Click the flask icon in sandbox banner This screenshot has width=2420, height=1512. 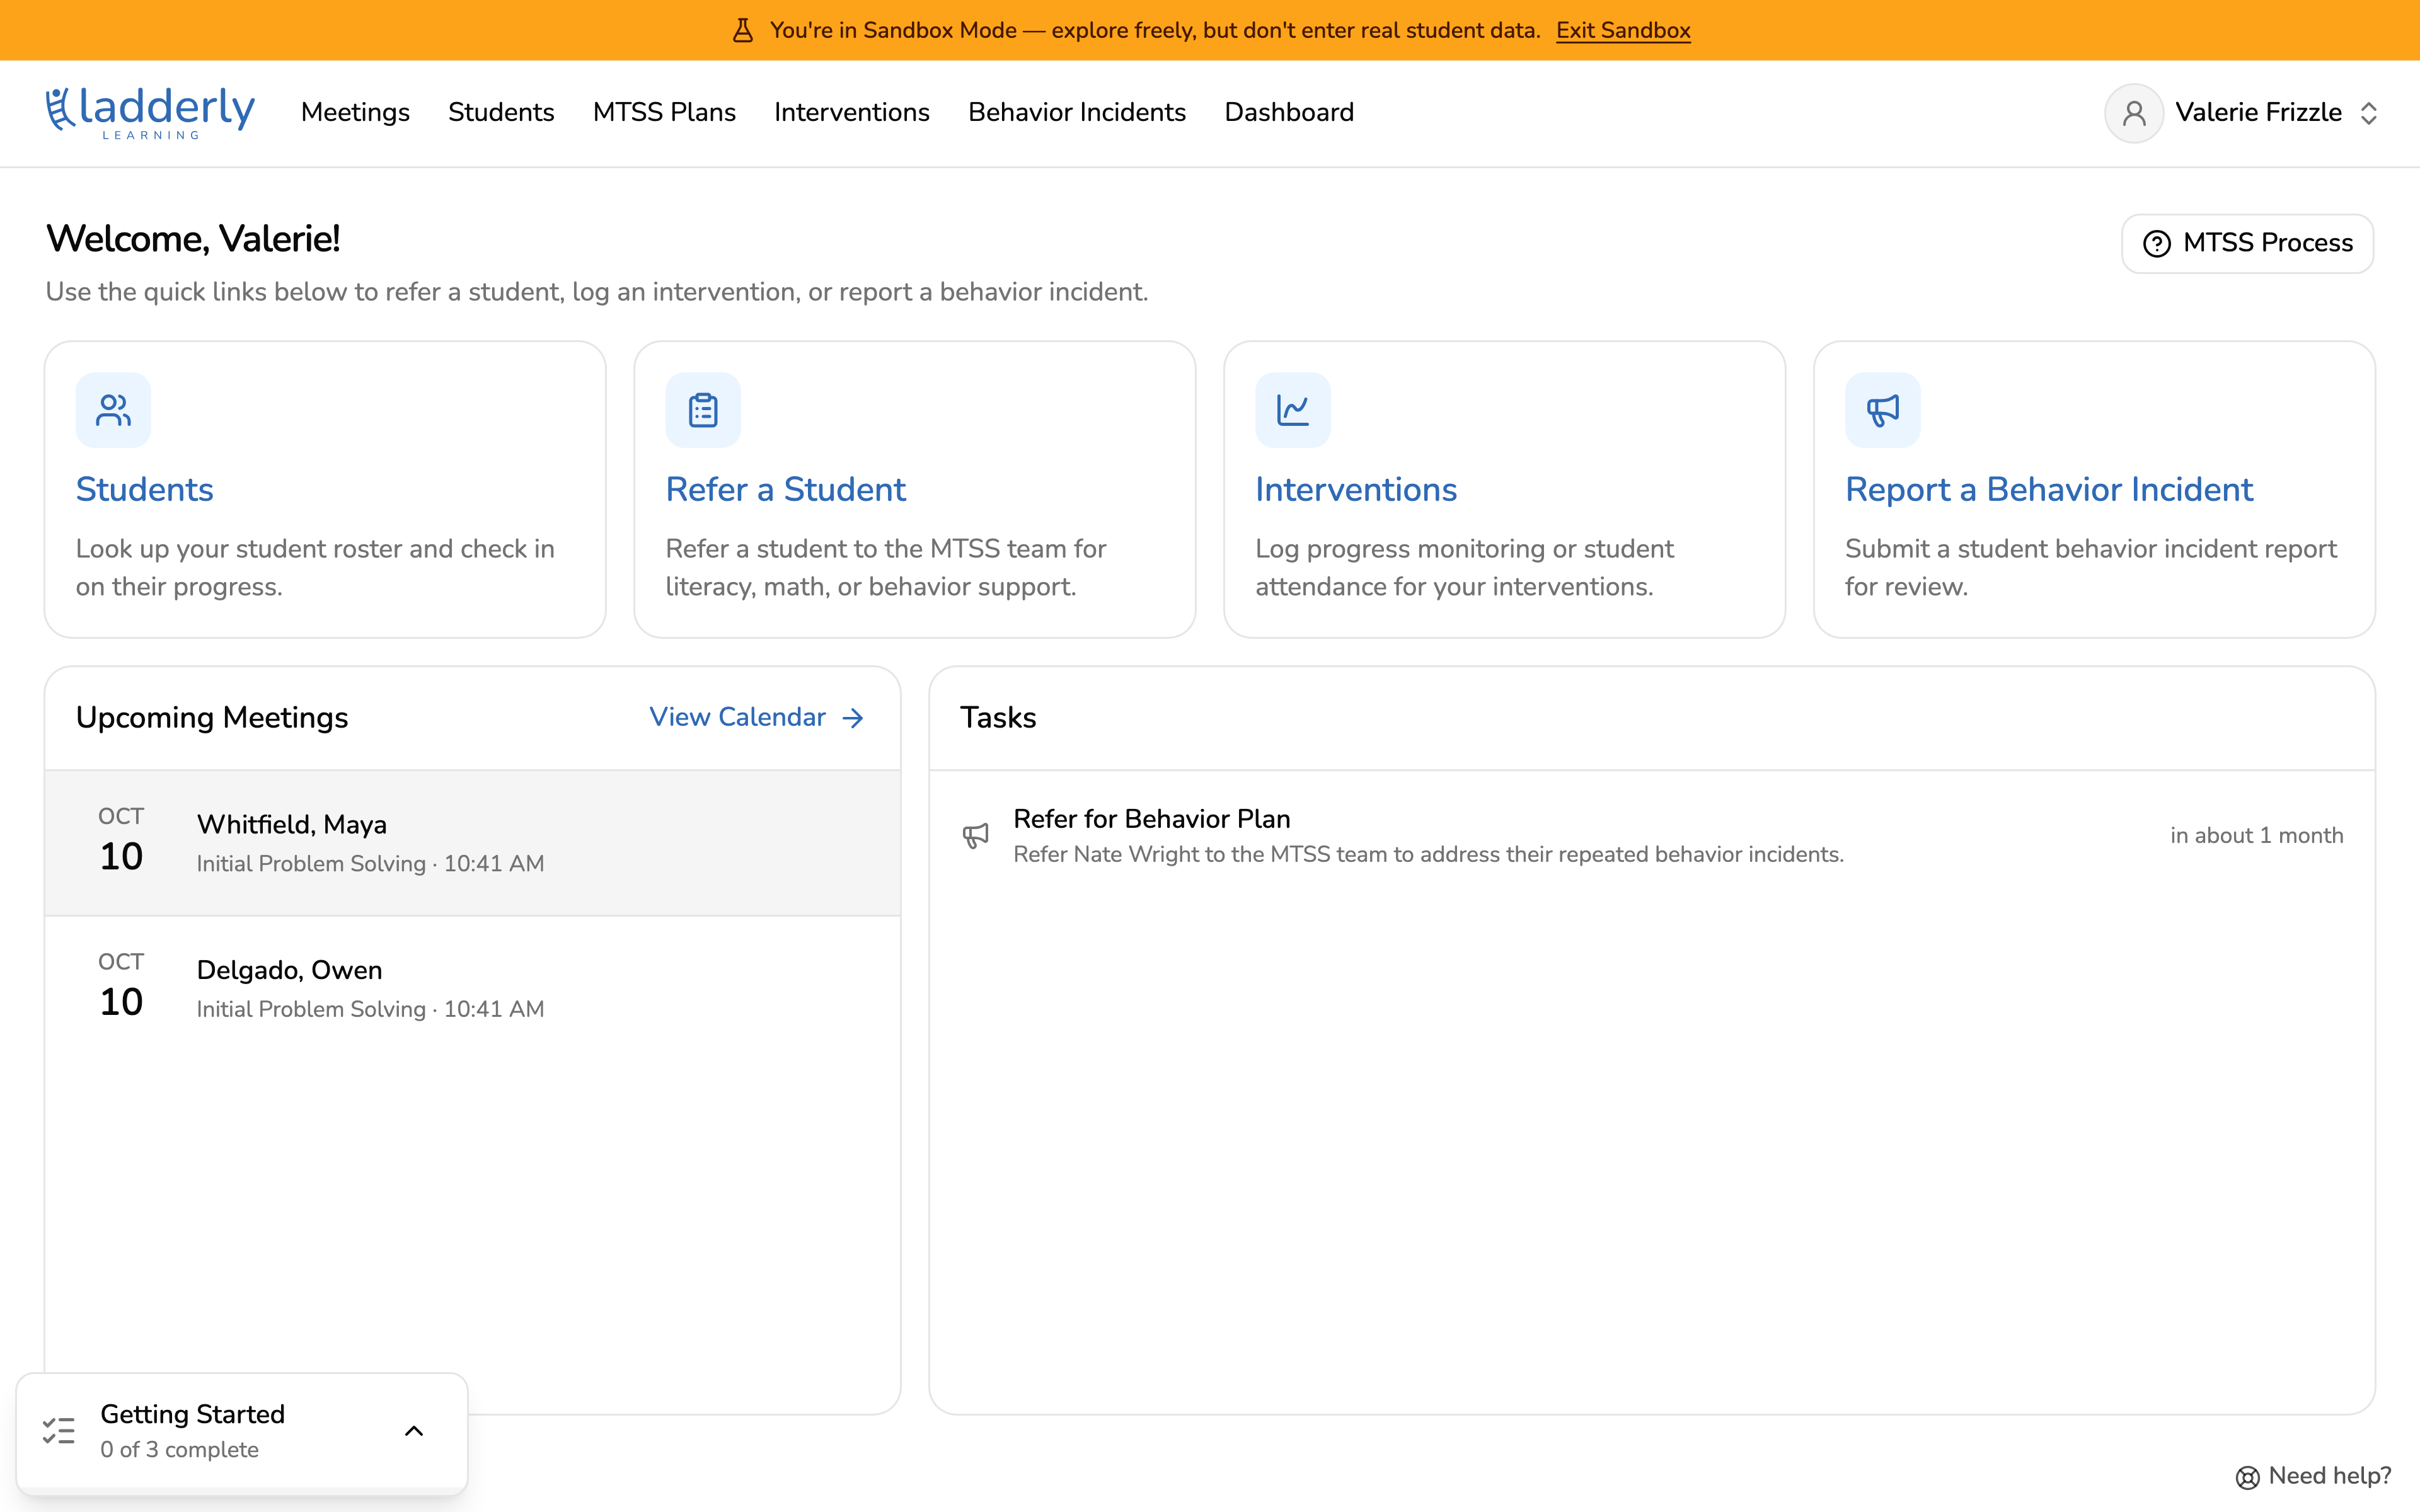coord(742,30)
